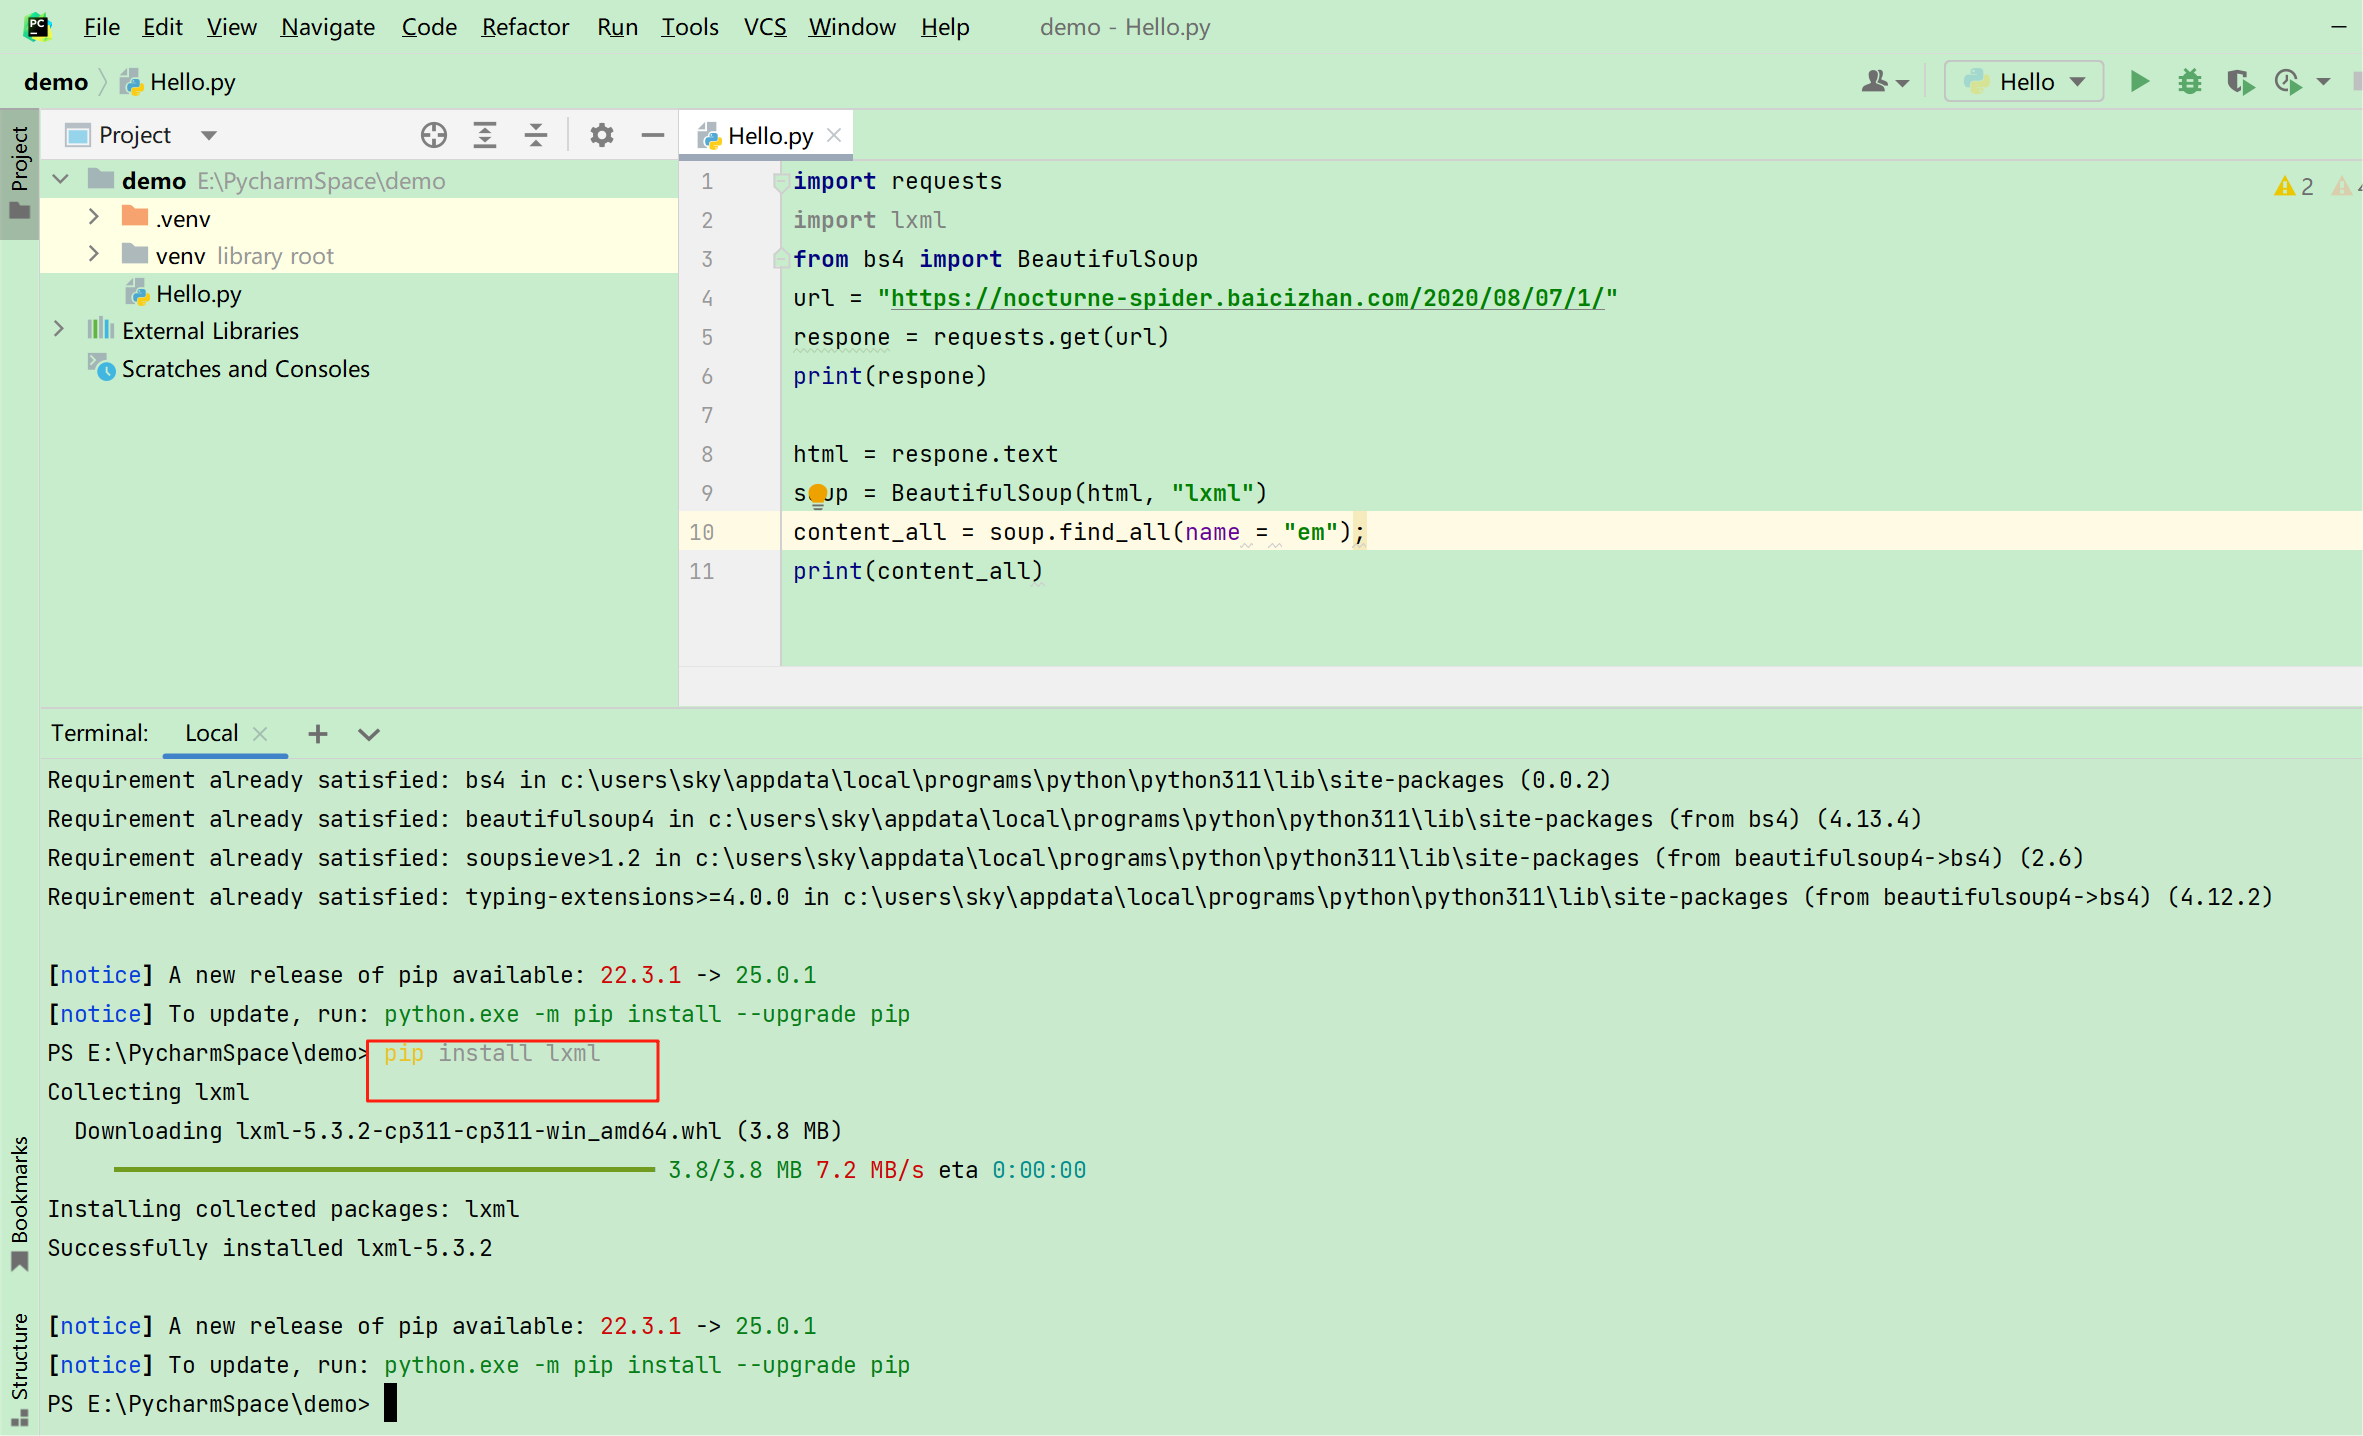Hide the Project tool window
The image size is (2363, 1436).
tap(652, 135)
